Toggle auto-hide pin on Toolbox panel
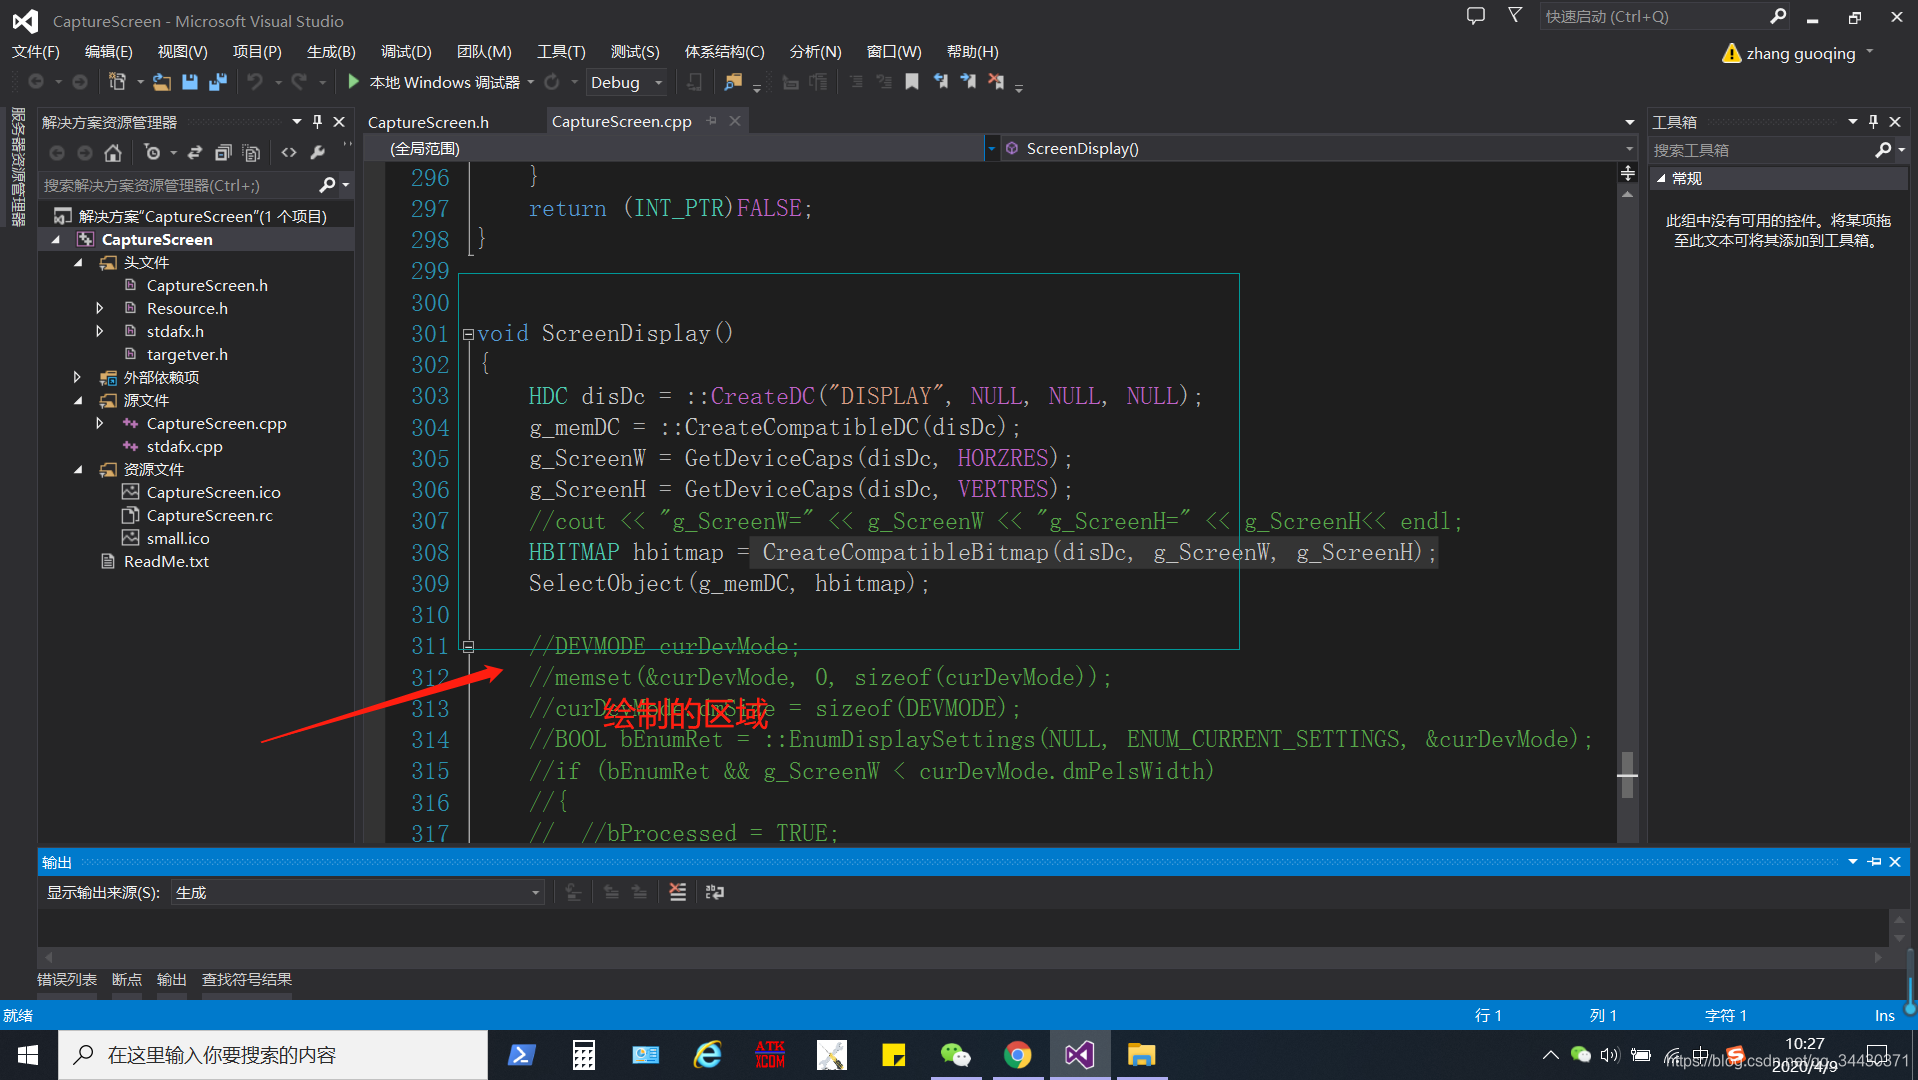This screenshot has height=1080, width=1918. (x=1873, y=121)
